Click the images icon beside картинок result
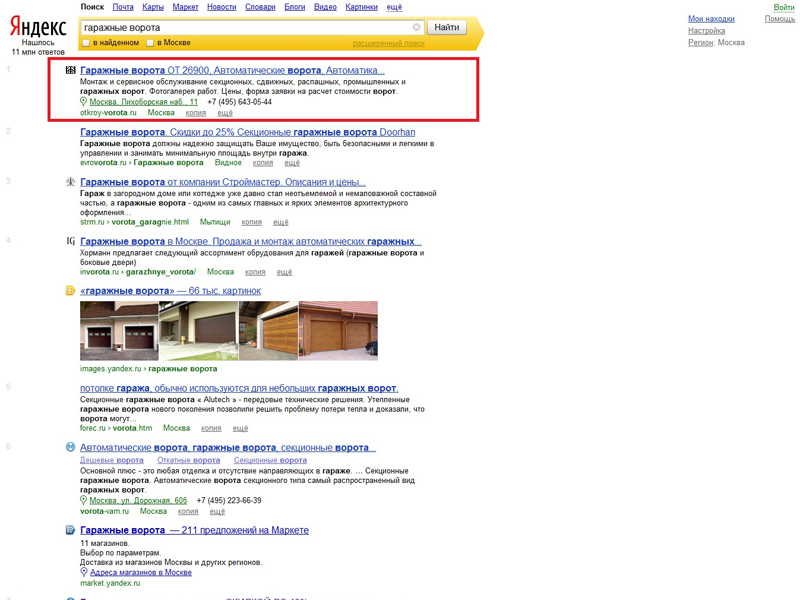Screen dimensions: 800x600 click(x=70, y=291)
